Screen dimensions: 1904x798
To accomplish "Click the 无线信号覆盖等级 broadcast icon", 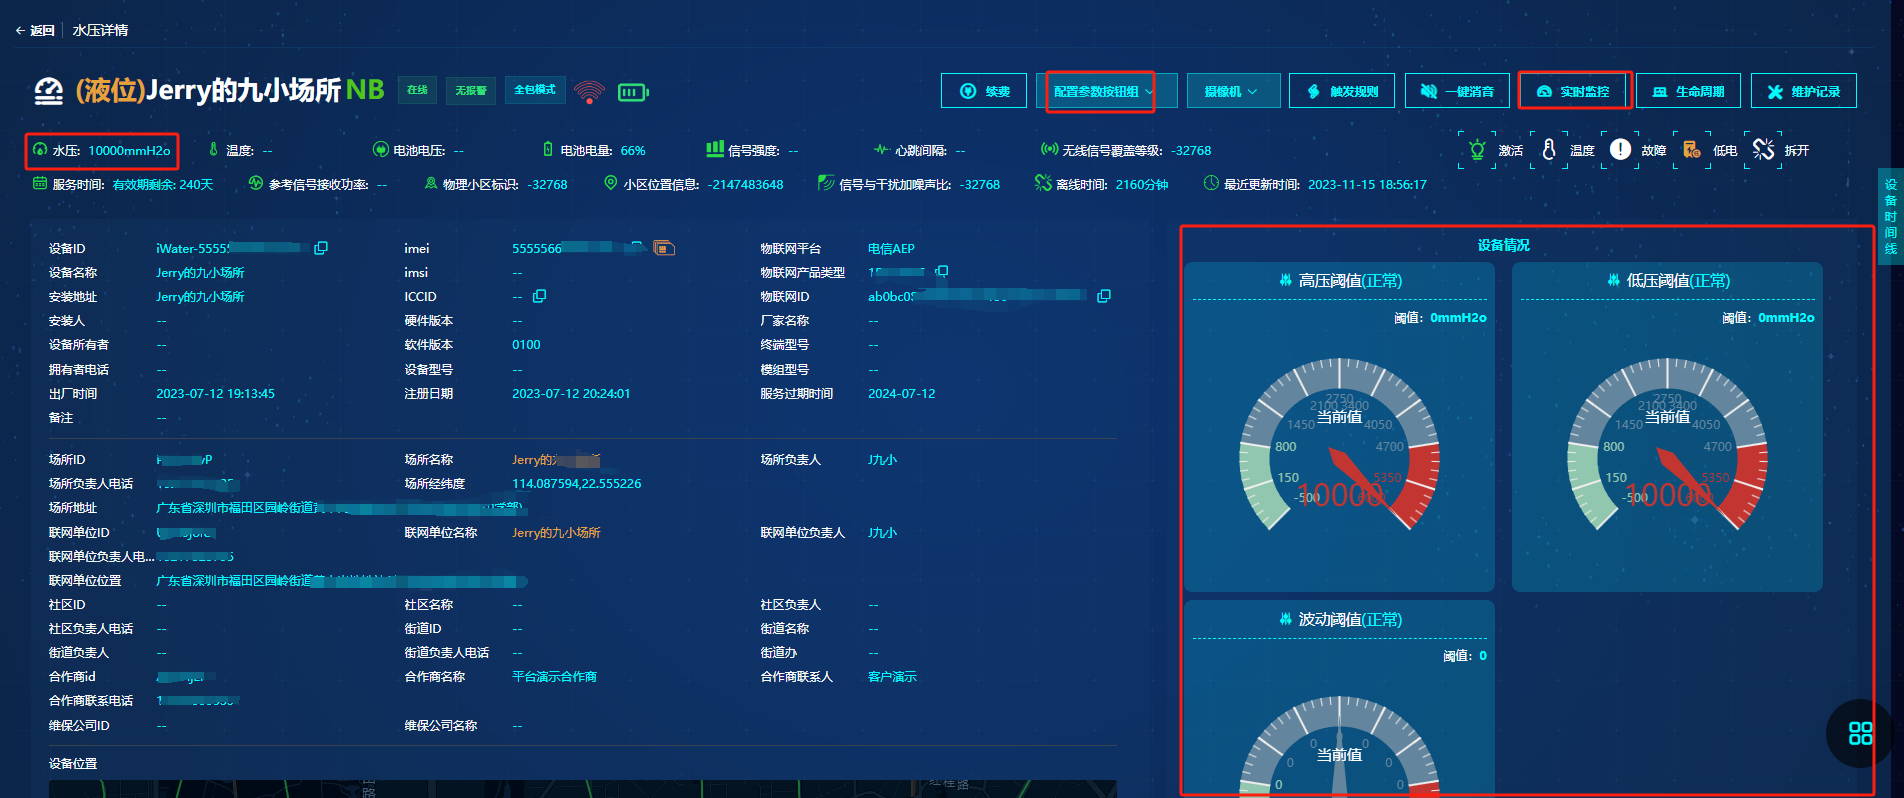I will pyautogui.click(x=1049, y=150).
